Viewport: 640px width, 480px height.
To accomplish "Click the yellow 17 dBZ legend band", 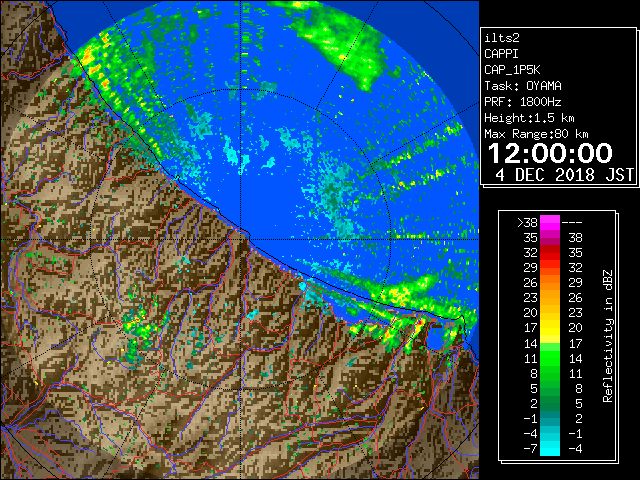I will click(550, 328).
